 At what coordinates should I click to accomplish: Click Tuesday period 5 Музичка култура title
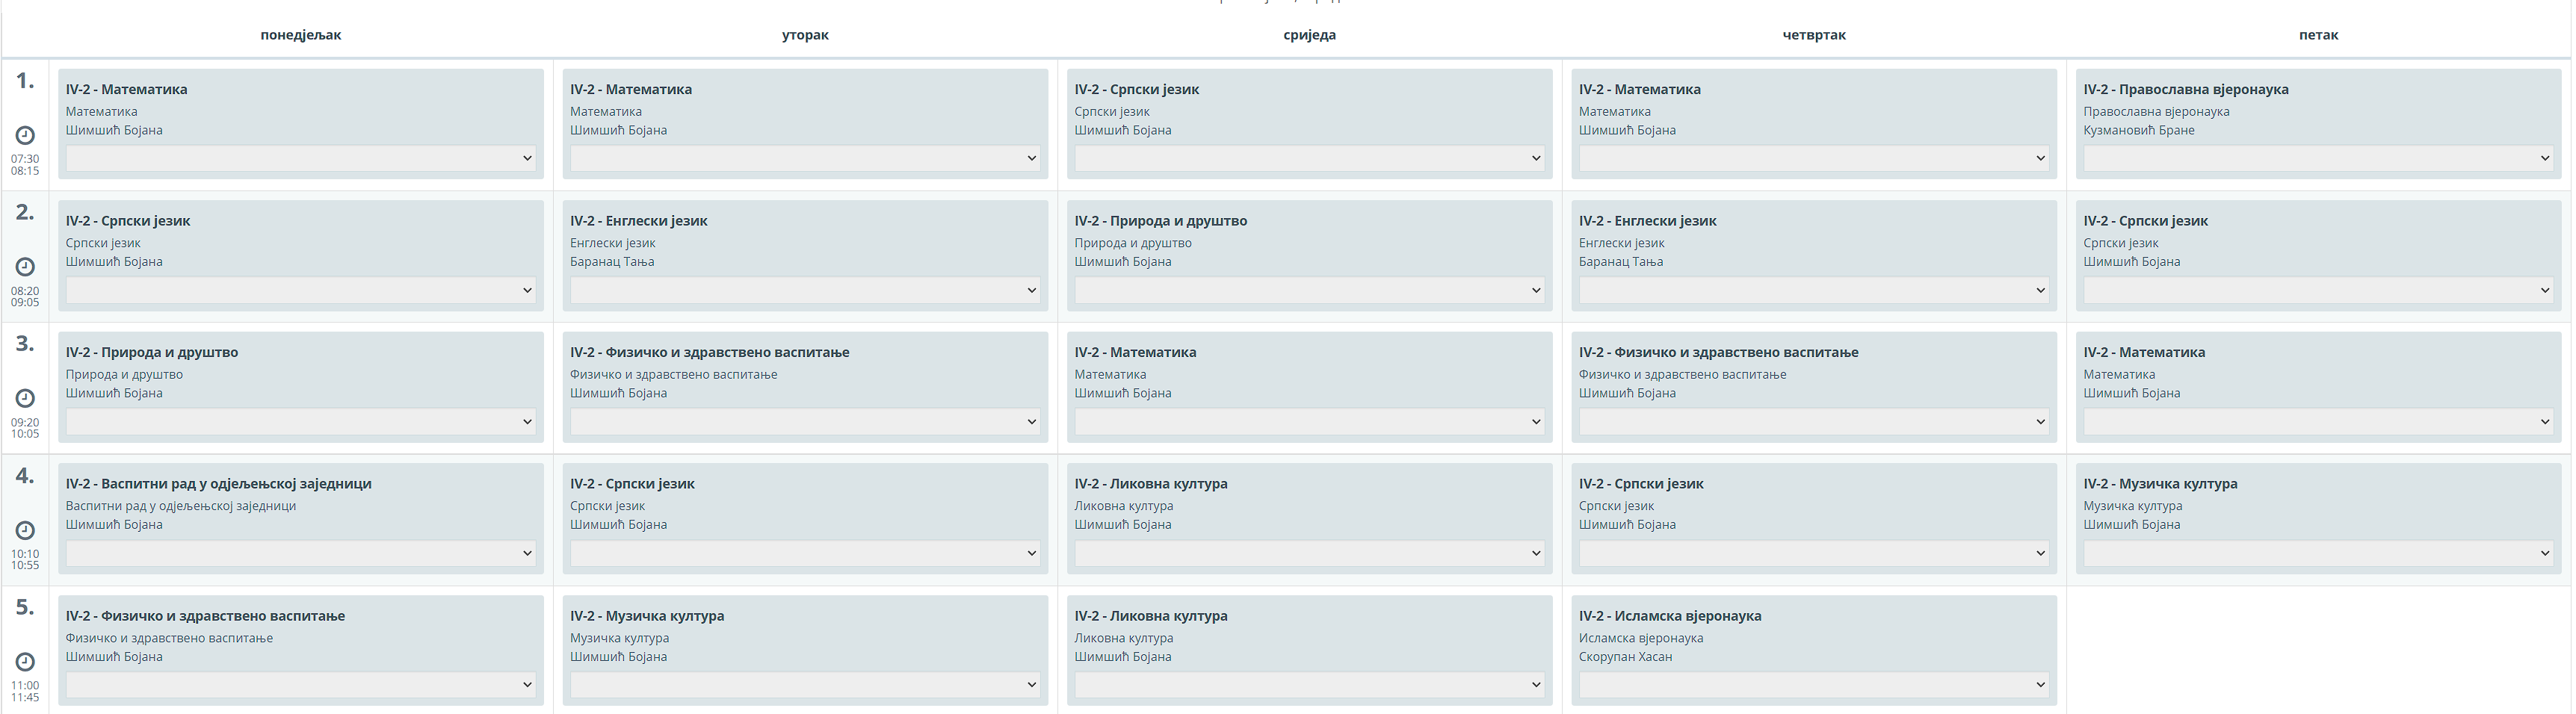pos(647,616)
